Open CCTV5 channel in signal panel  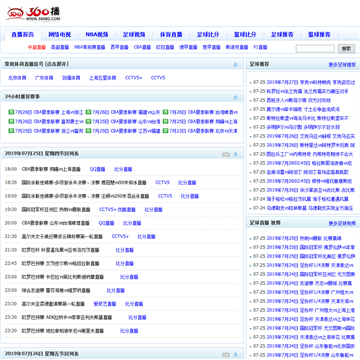(158, 78)
